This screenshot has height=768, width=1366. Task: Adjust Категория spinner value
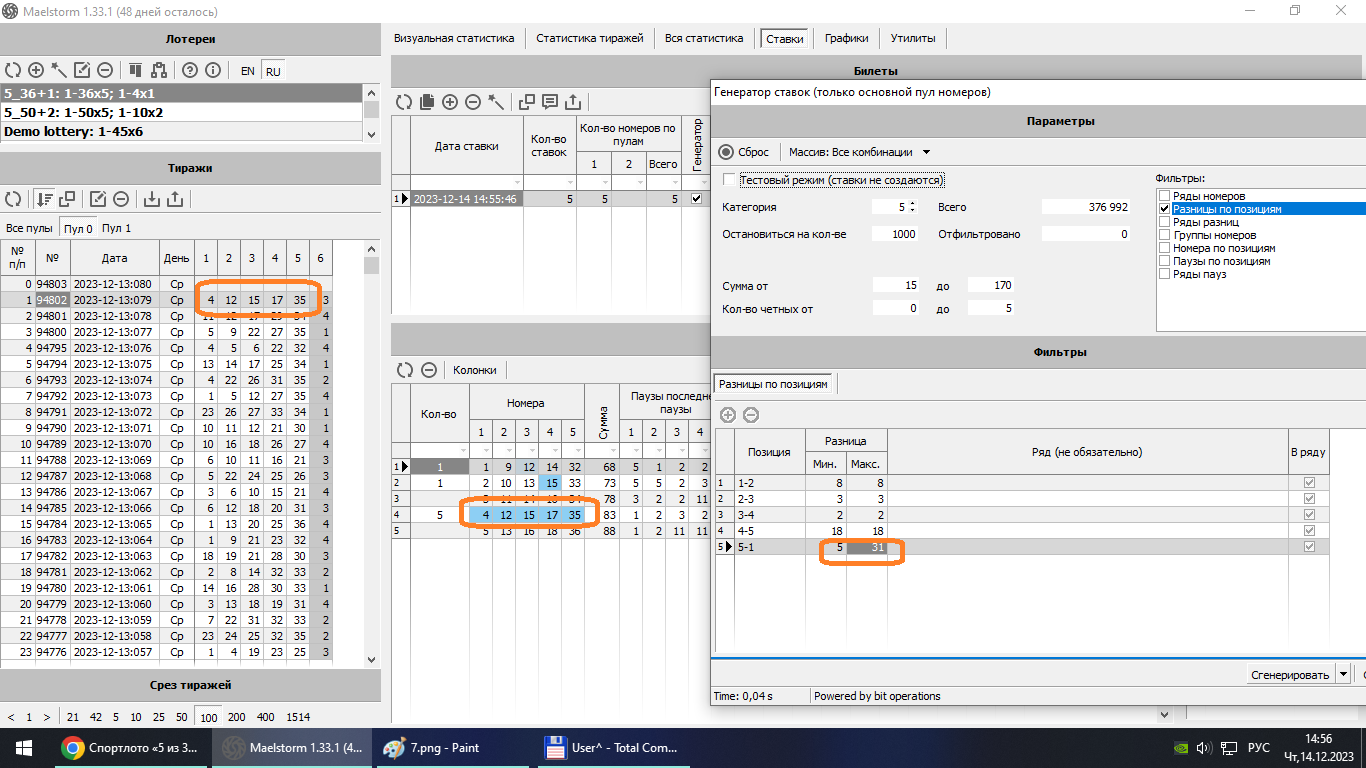pyautogui.click(x=912, y=207)
